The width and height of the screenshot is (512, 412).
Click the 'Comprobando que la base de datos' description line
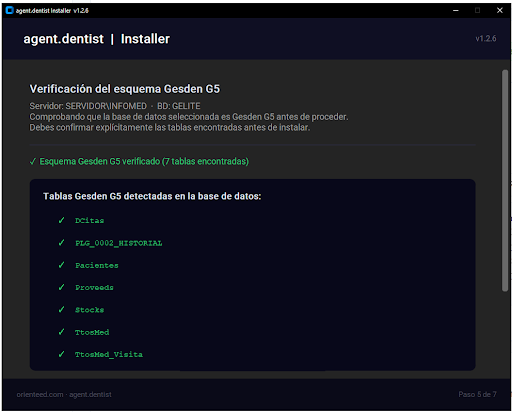[x=189, y=117]
